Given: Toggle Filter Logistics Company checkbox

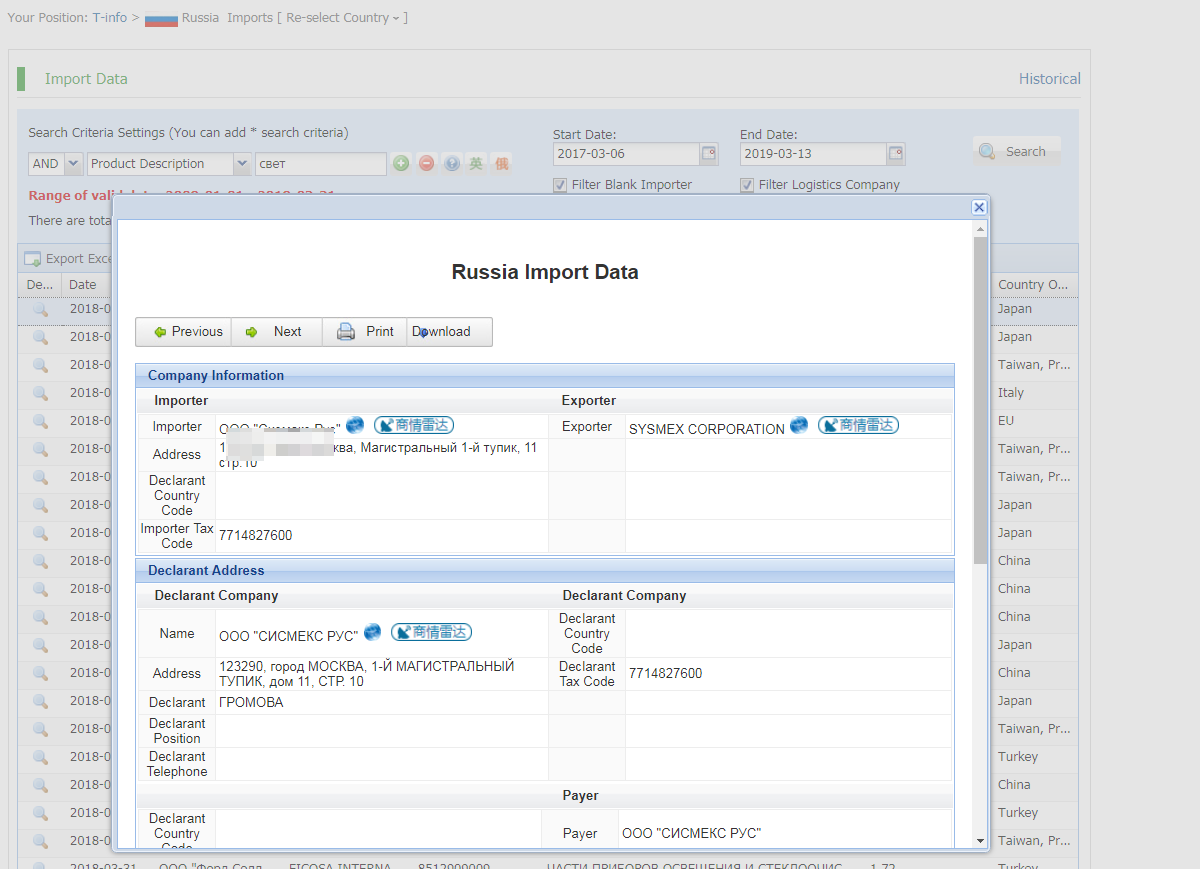Looking at the screenshot, I should 747,185.
